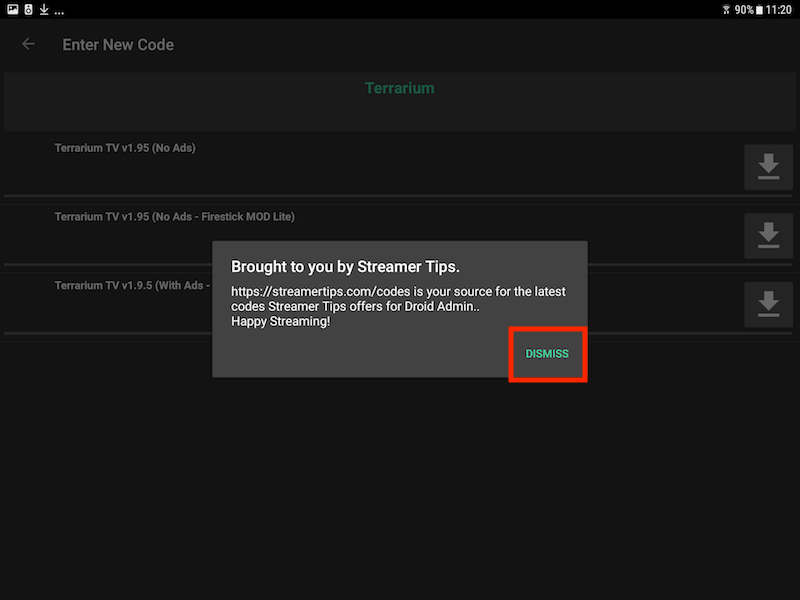Screen dimensions: 800x600
Task: Download Terrarium TV v1.95 Firestick MOD Lite
Action: point(768,236)
